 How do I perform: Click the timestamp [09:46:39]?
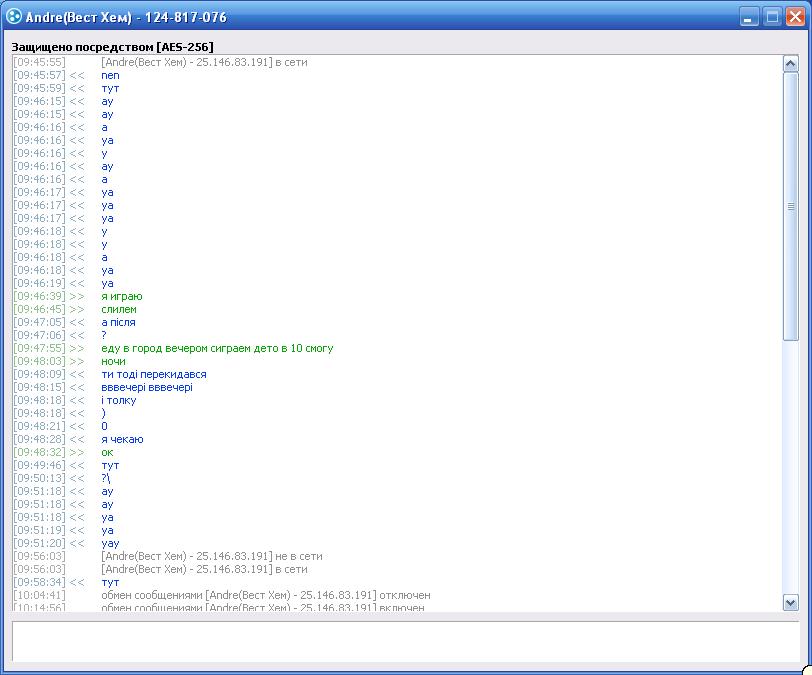(x=39, y=296)
